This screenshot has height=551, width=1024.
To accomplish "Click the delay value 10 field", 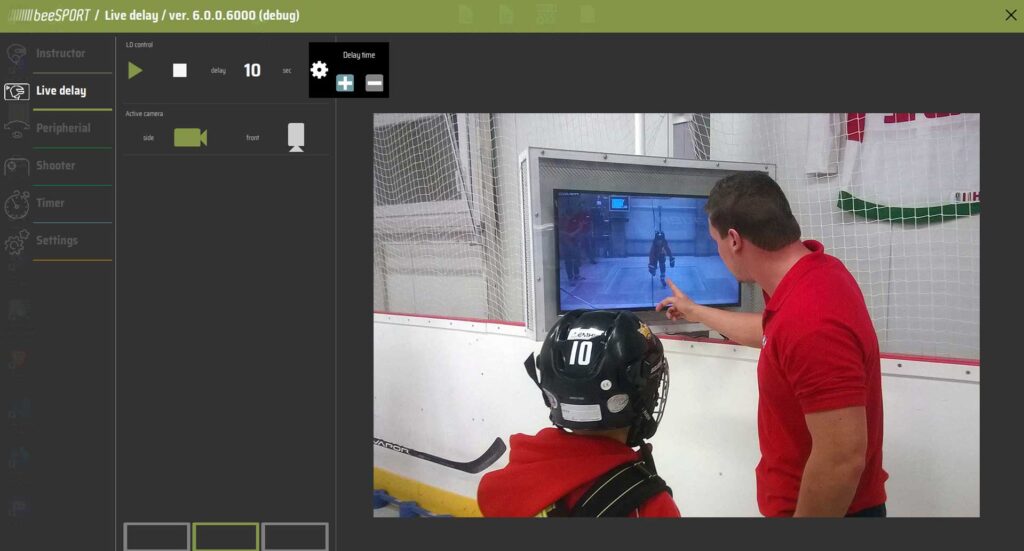I will [252, 70].
